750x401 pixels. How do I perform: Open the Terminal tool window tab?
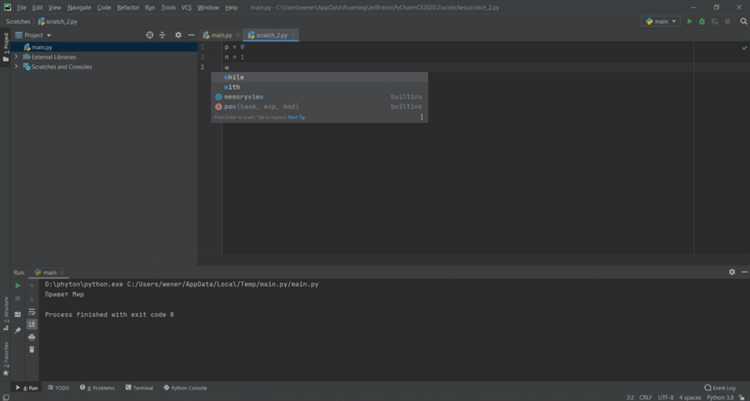click(x=140, y=388)
